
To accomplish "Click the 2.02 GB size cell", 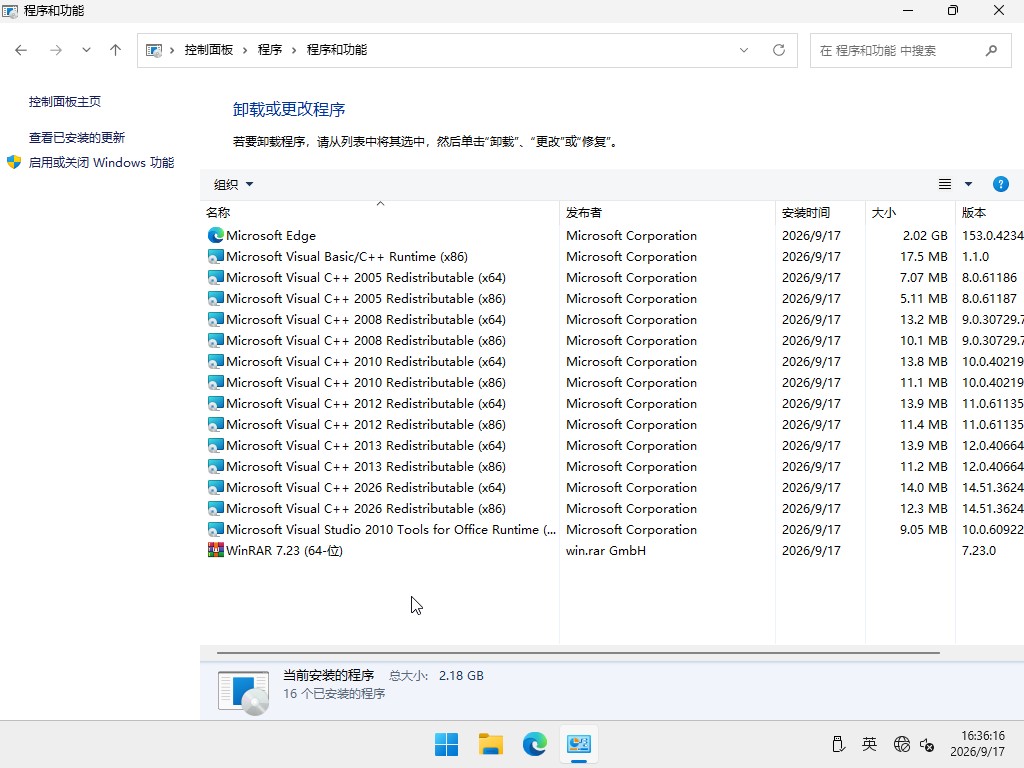I will coord(925,235).
